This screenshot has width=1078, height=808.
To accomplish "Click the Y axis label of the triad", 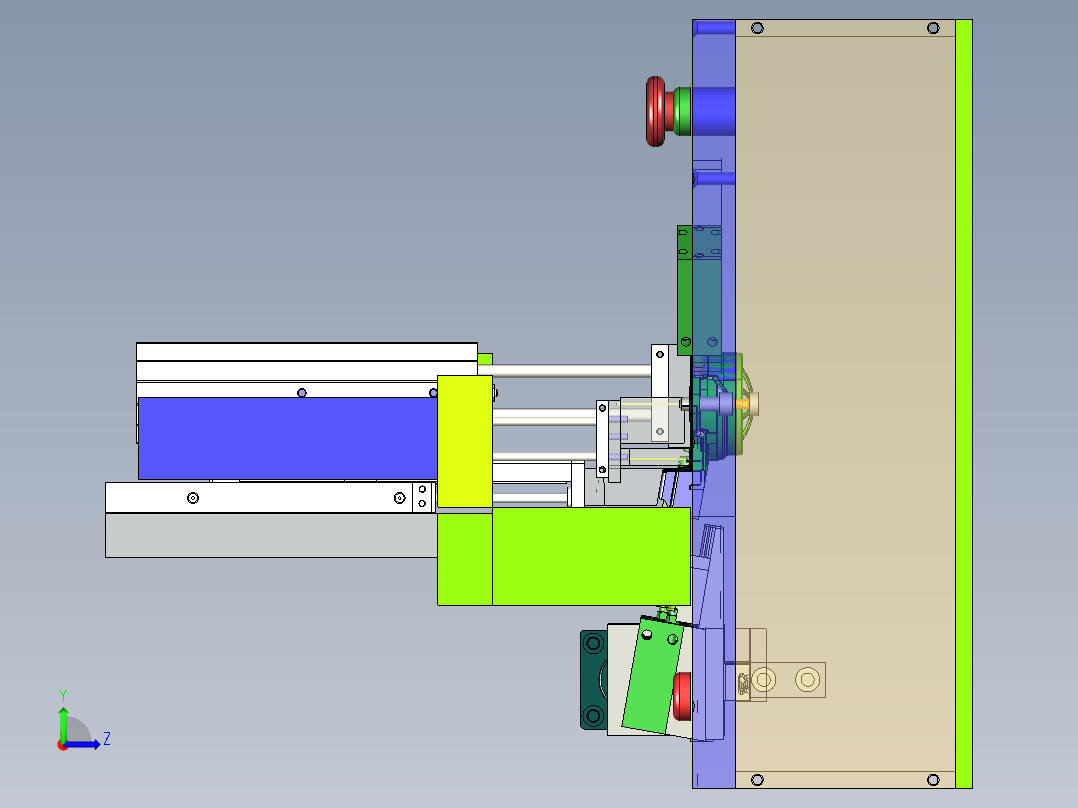I will tap(63, 696).
